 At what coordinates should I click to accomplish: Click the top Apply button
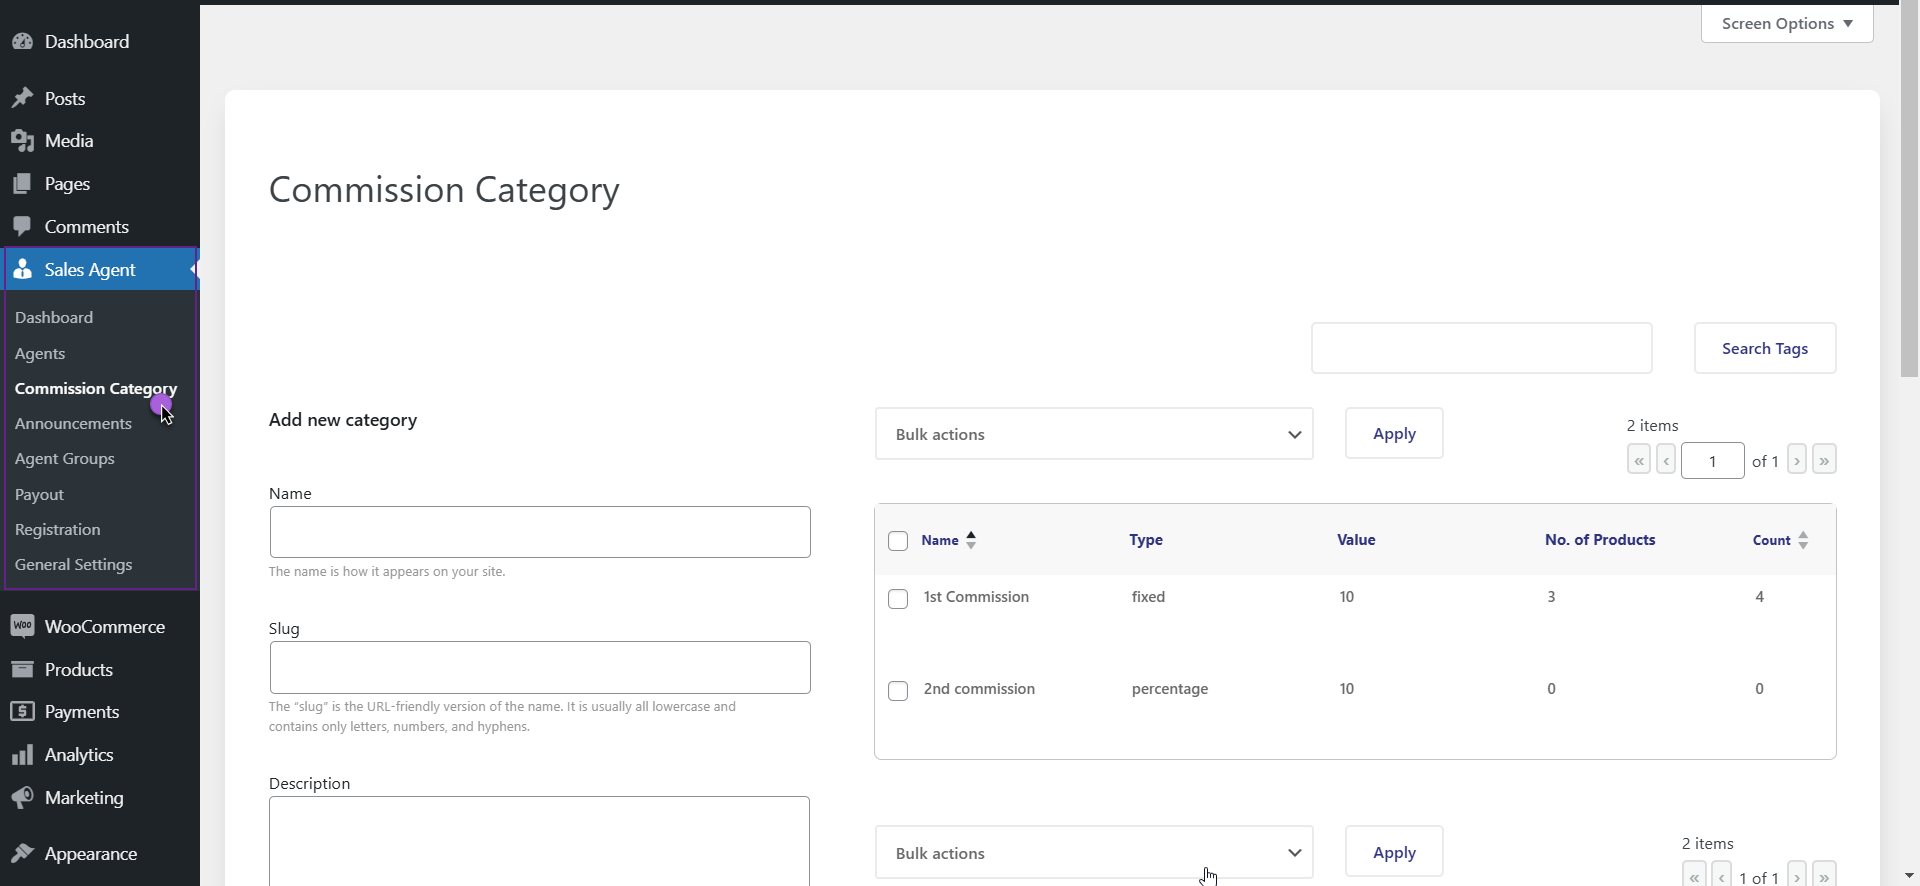1393,434
